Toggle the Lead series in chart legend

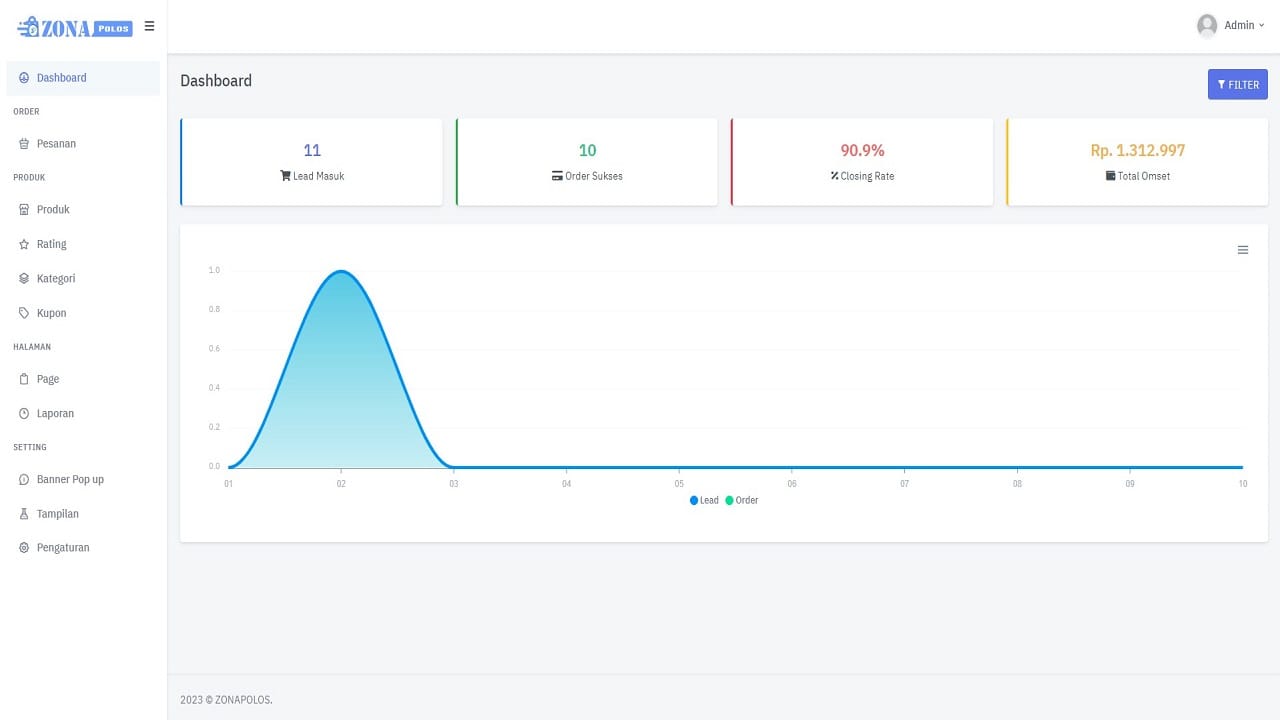tap(704, 500)
